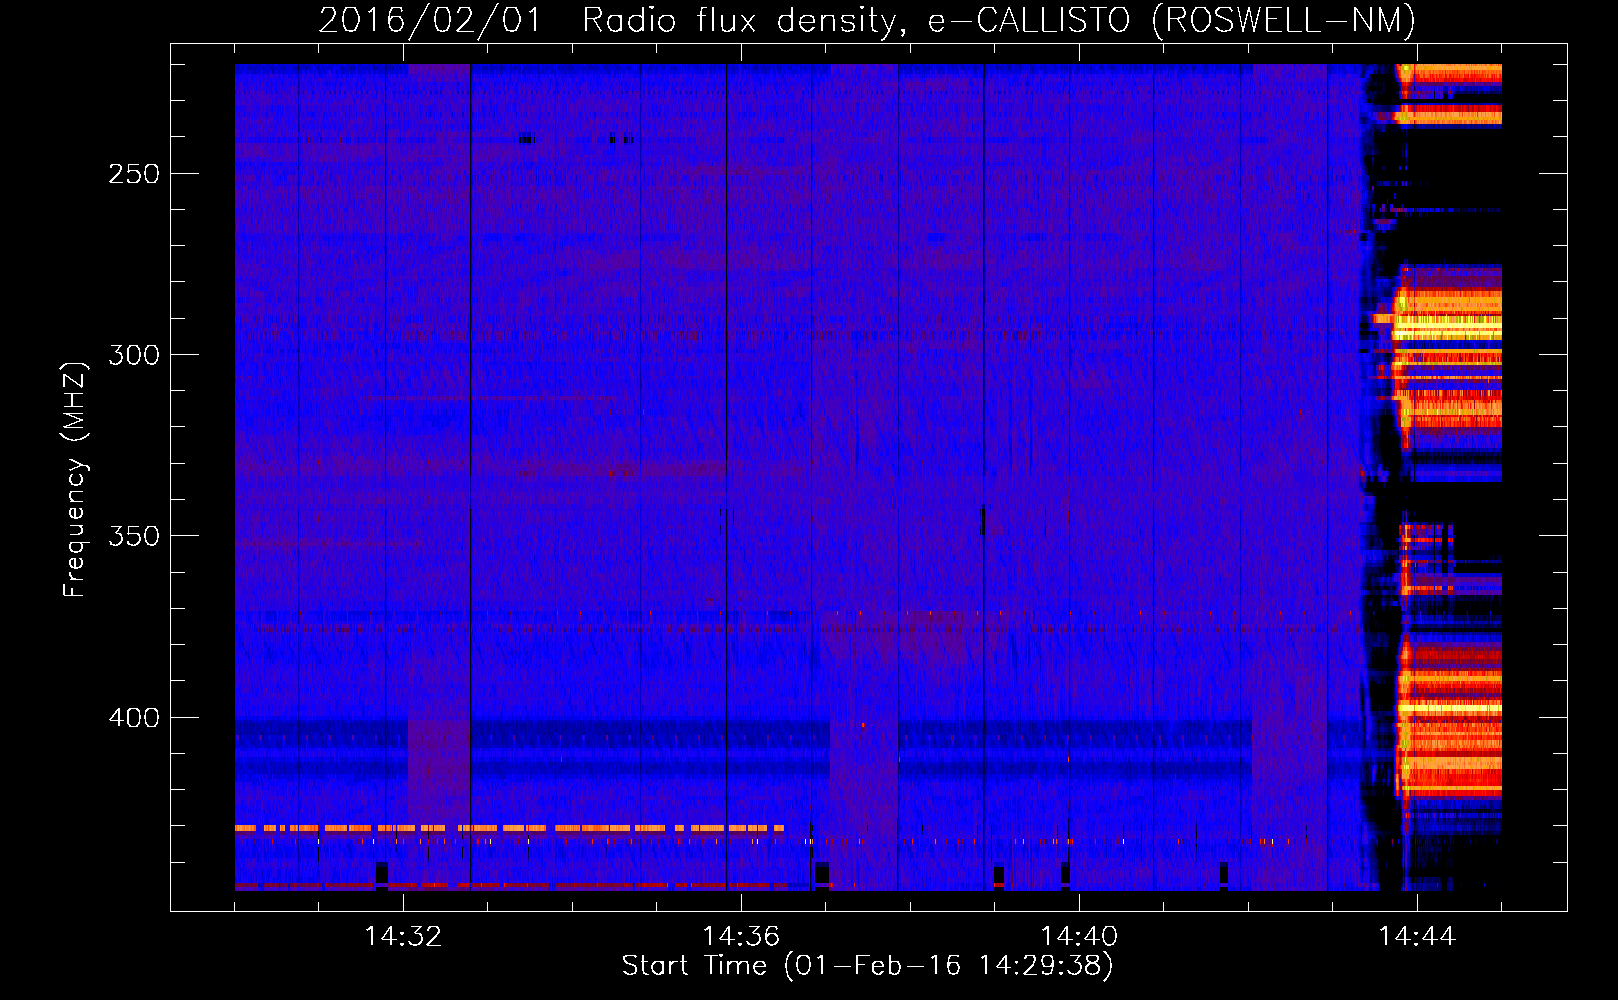Click the 14:44 time tick label
Screen dimensions: 1618x1000
pos(1417,936)
